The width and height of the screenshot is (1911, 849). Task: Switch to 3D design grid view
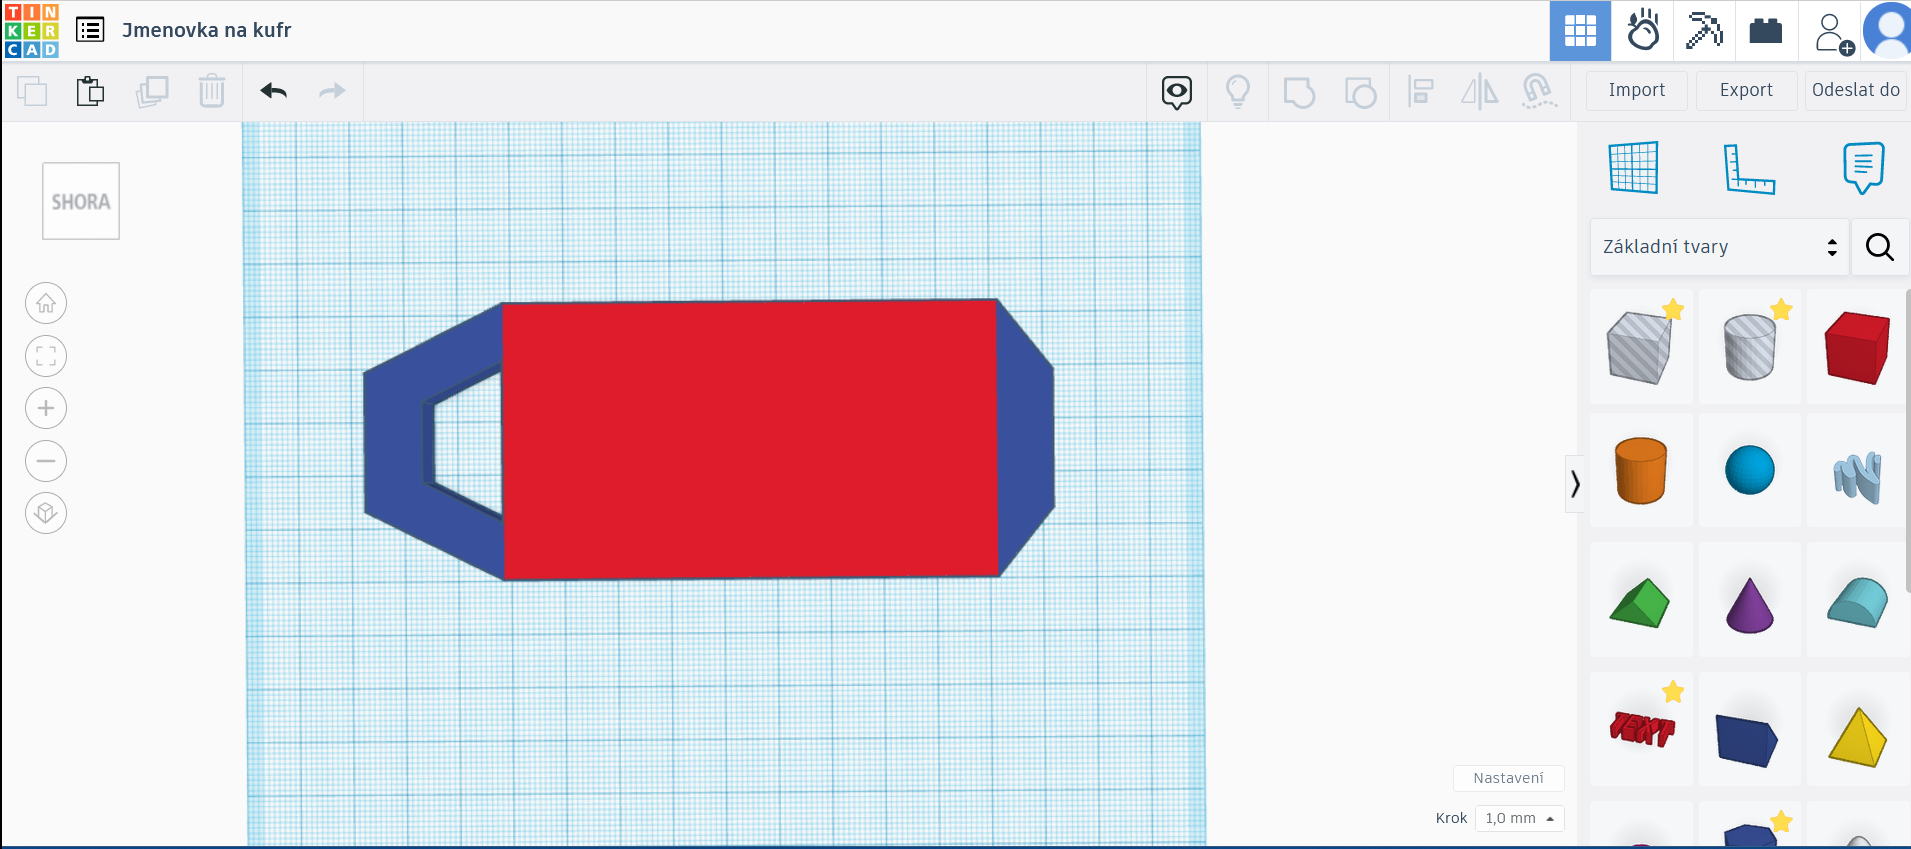1580,31
